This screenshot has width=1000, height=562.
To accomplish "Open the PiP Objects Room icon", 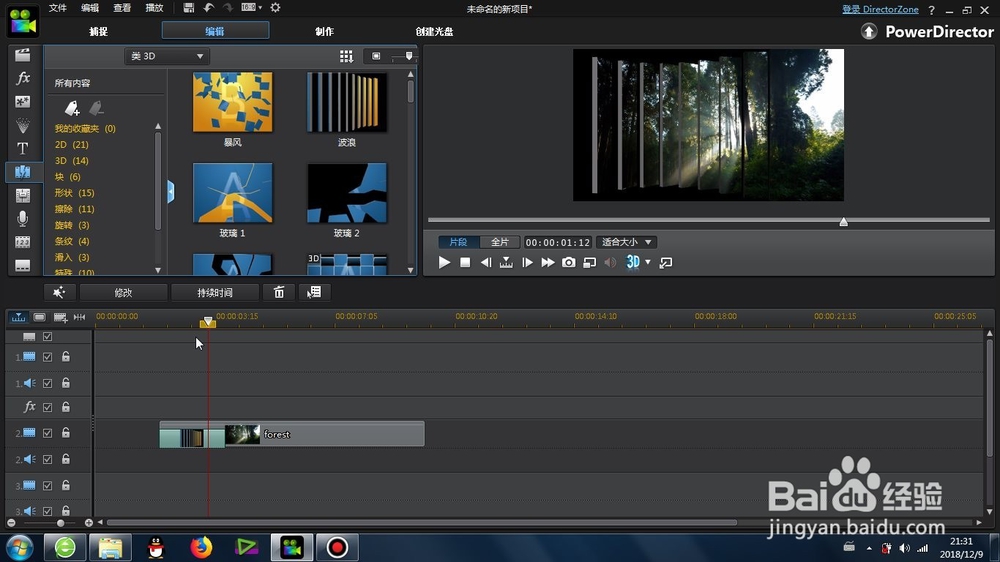I will [x=23, y=101].
